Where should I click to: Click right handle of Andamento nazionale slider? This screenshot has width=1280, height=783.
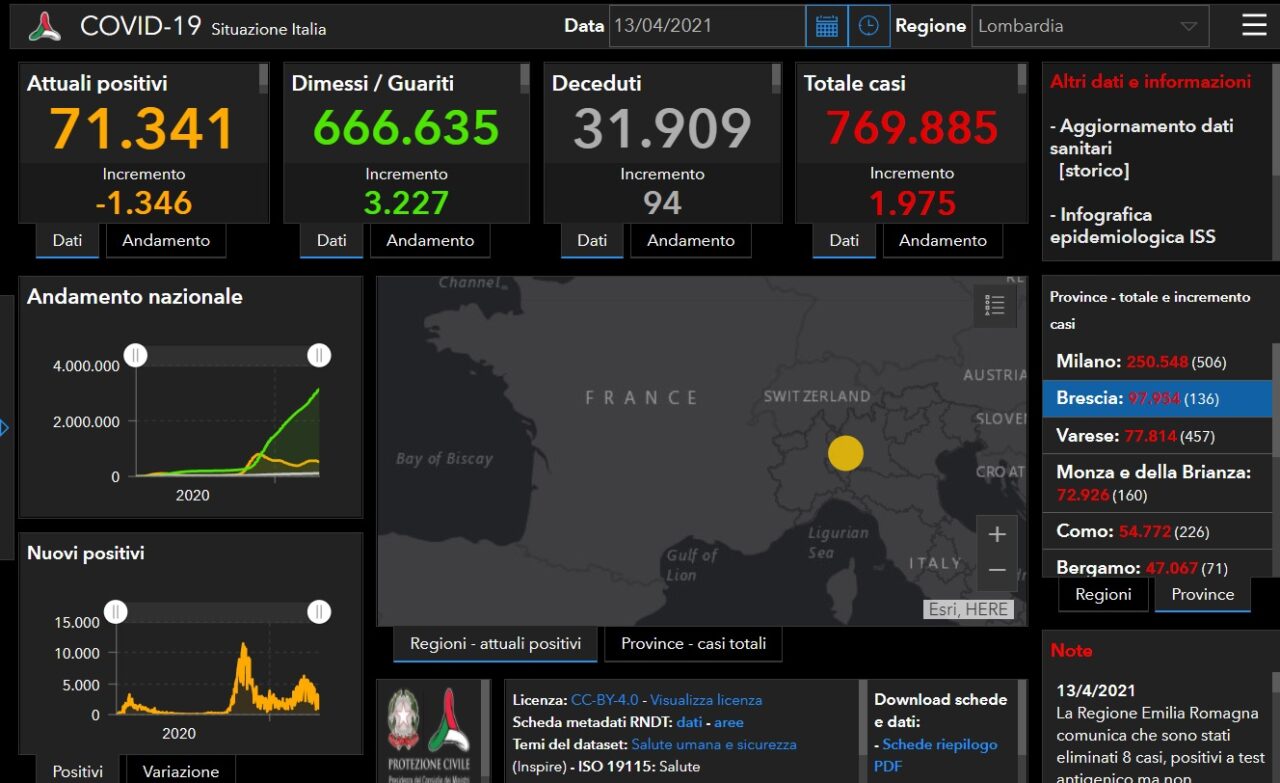[x=319, y=355]
